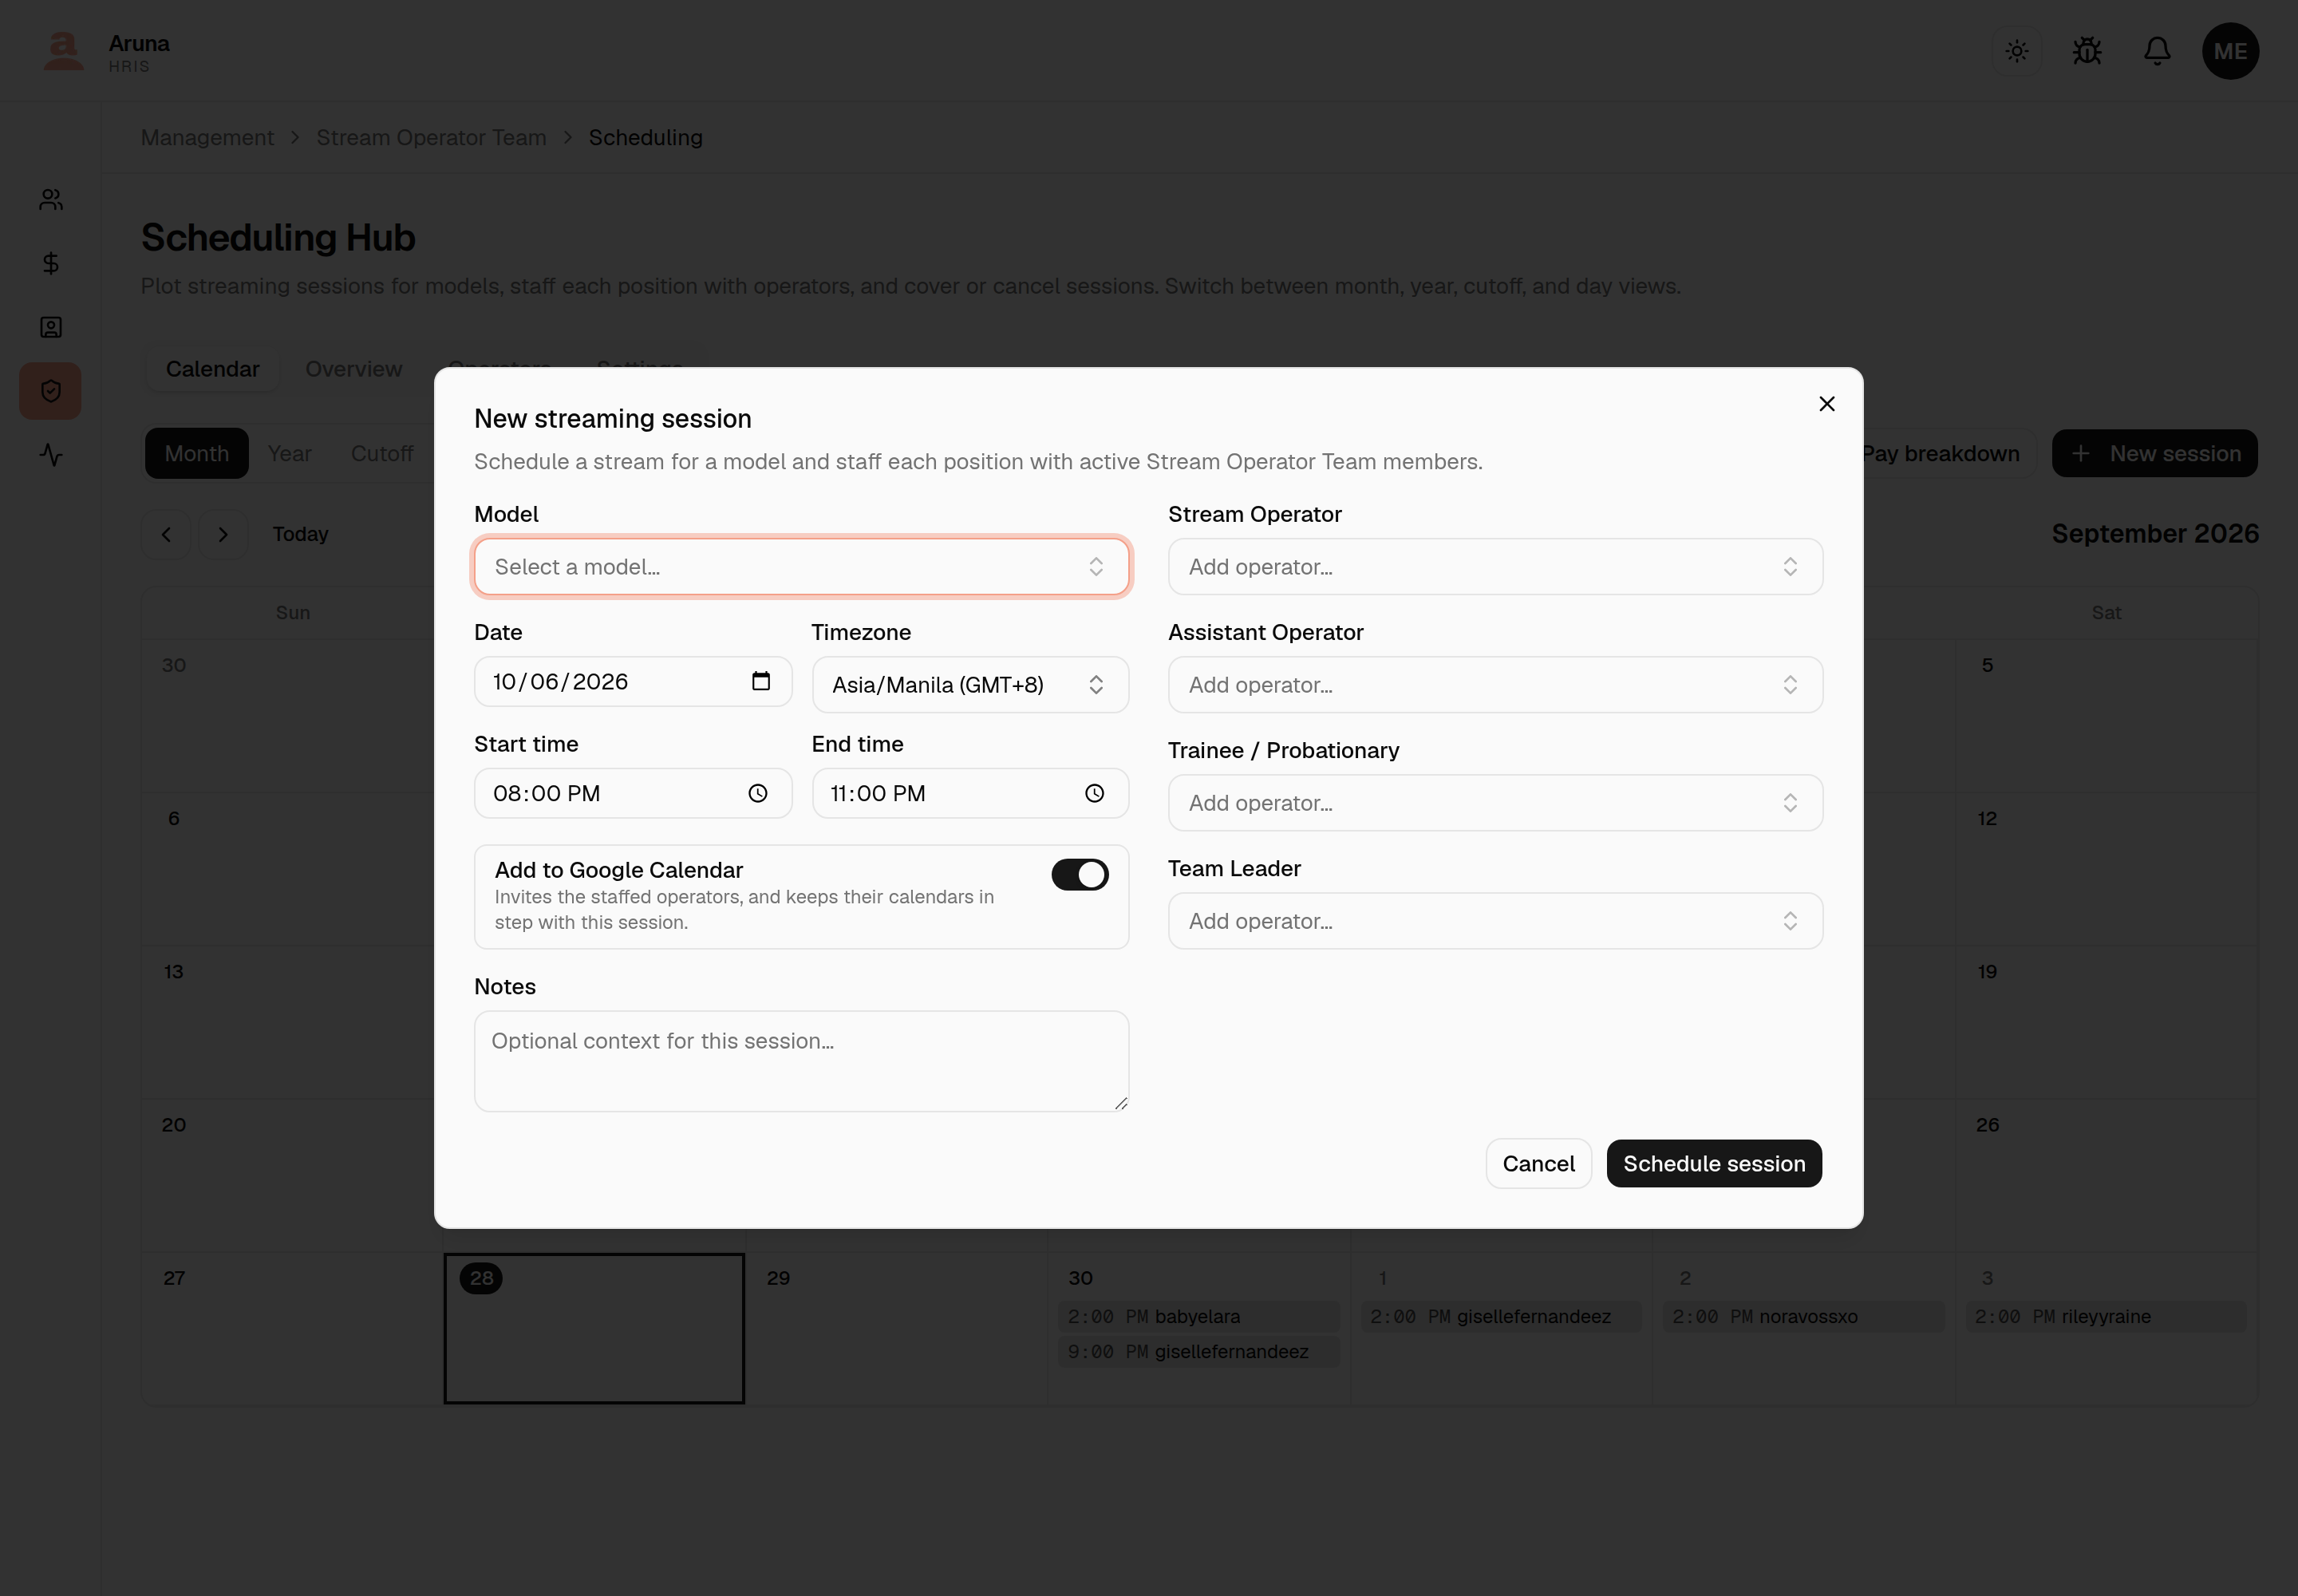The height and width of the screenshot is (1596, 2298).
Task: Click the Schedule session button
Action: tap(1714, 1163)
